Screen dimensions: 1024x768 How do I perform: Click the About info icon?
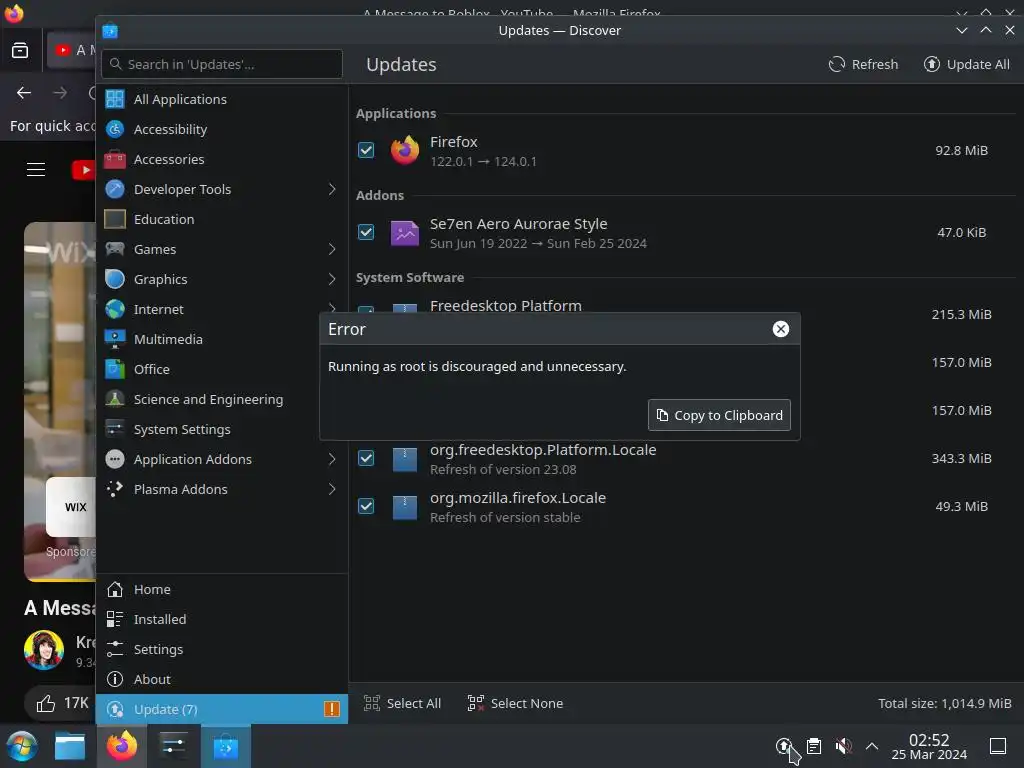point(115,679)
